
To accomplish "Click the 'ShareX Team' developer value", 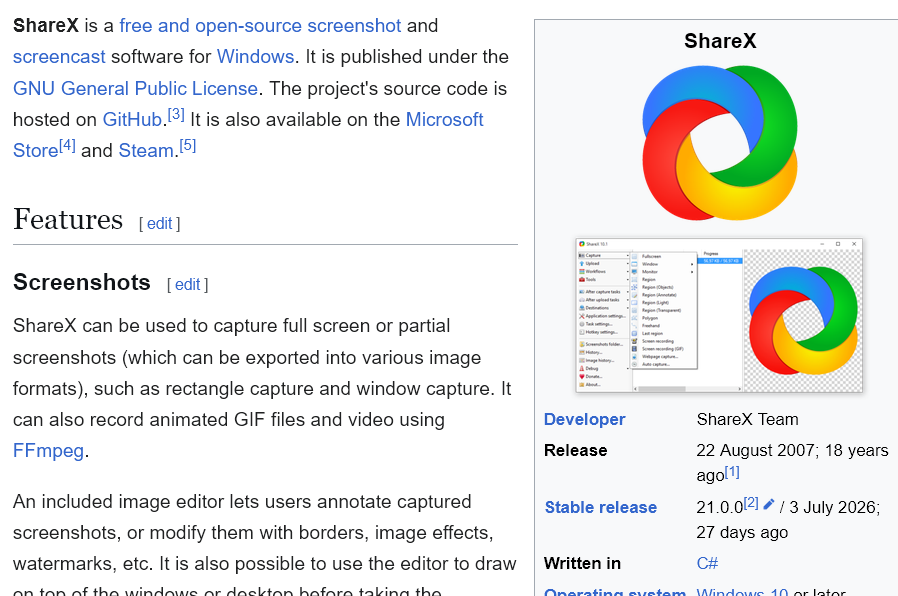I will [747, 419].
